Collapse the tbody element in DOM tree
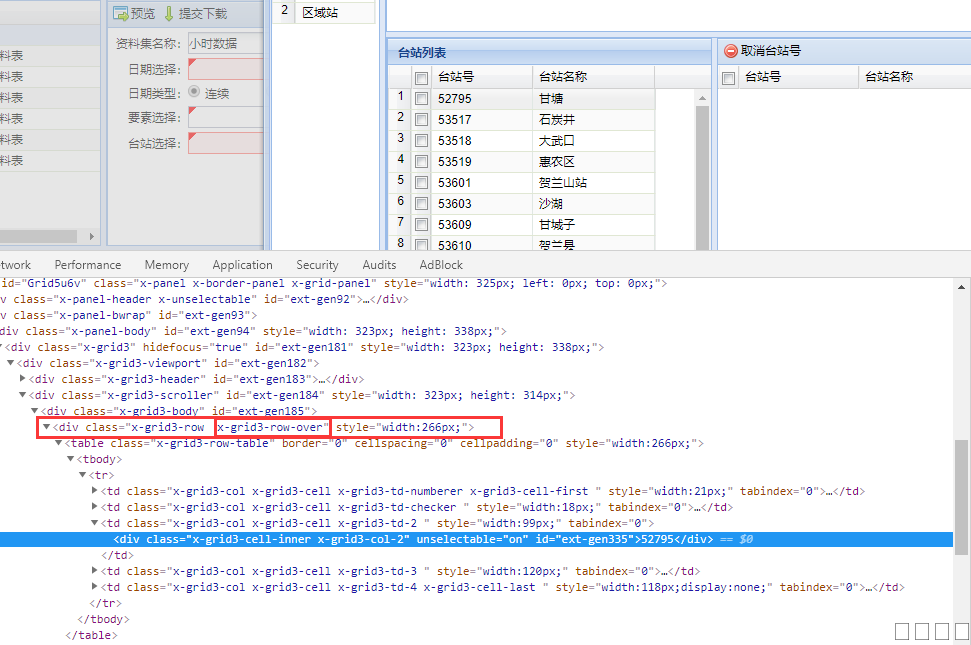971x645 pixels. [x=70, y=459]
